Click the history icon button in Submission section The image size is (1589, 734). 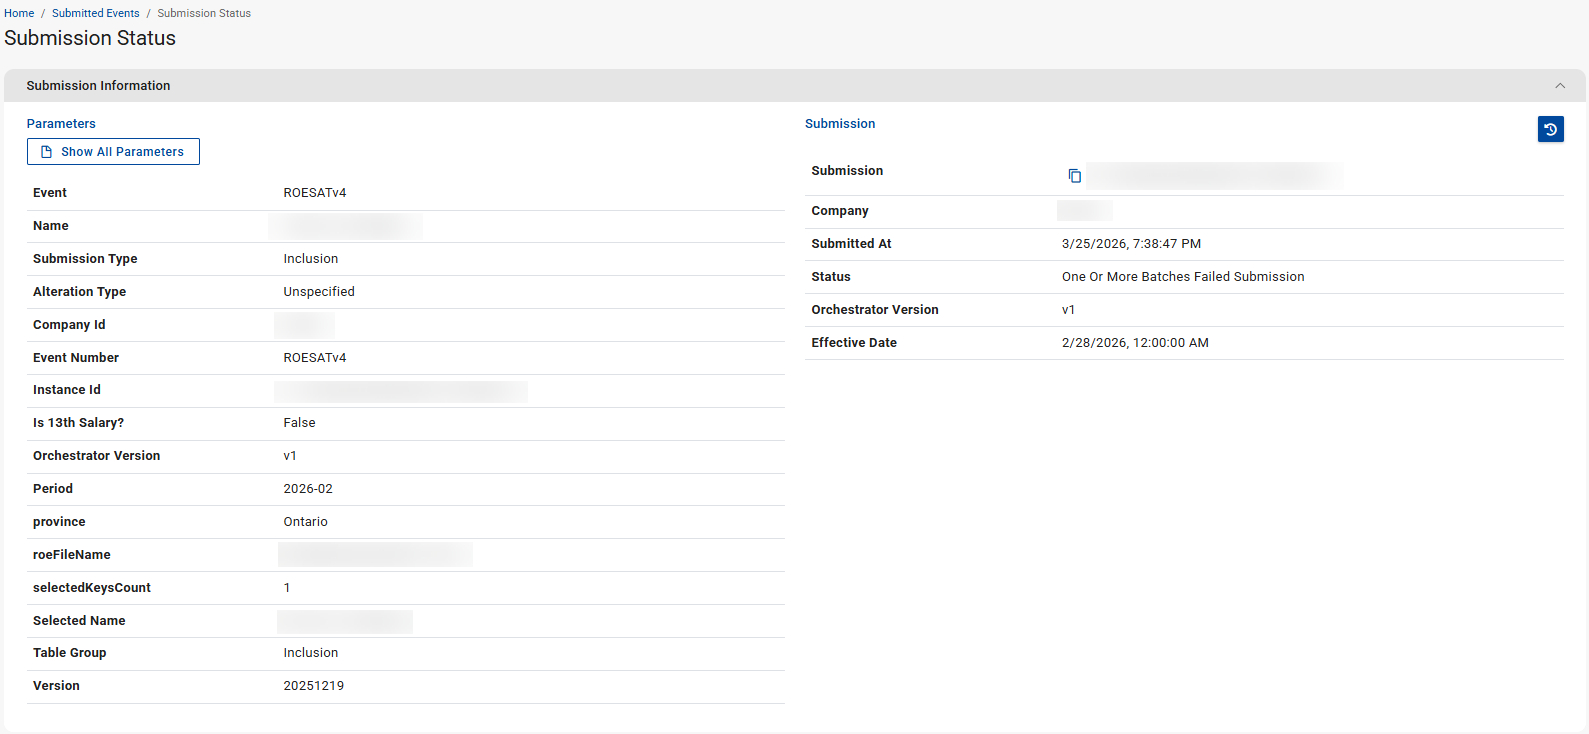tap(1550, 129)
